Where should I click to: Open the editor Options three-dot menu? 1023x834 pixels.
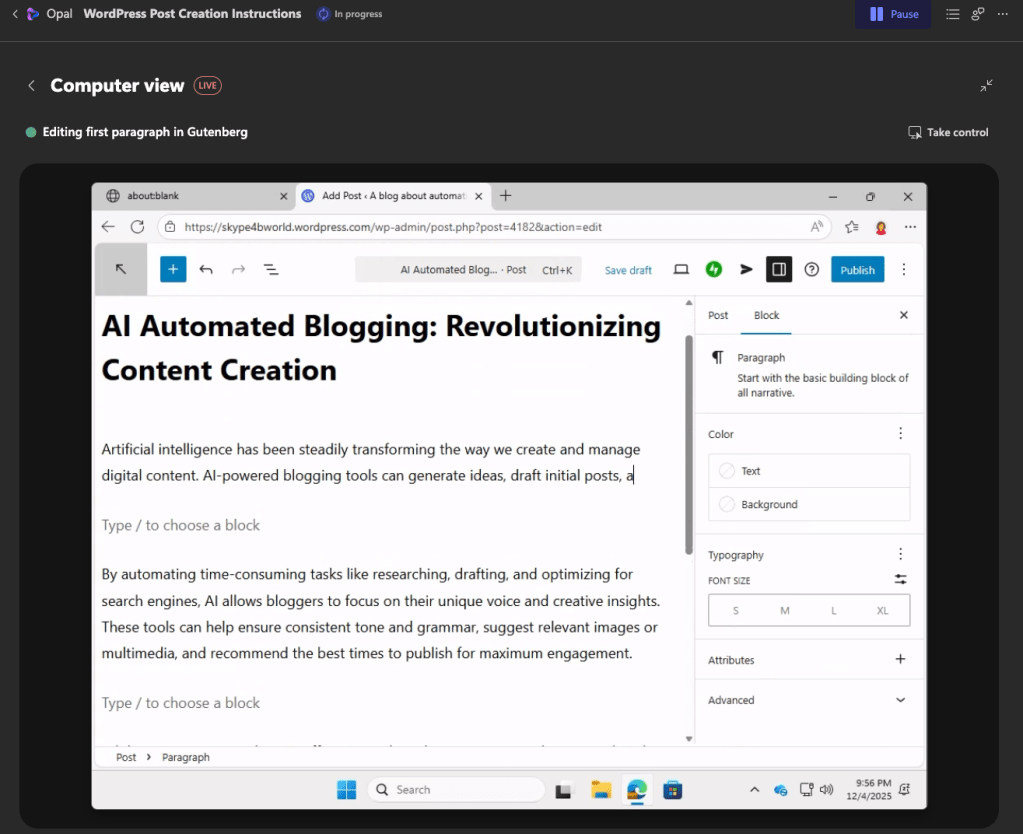click(904, 269)
